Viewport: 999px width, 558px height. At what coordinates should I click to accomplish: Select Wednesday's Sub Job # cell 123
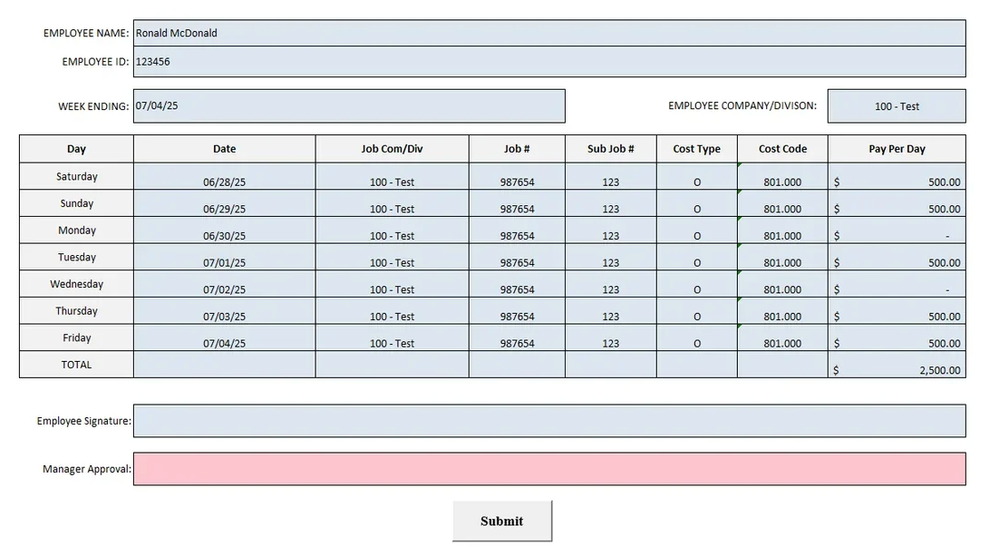[x=610, y=283]
